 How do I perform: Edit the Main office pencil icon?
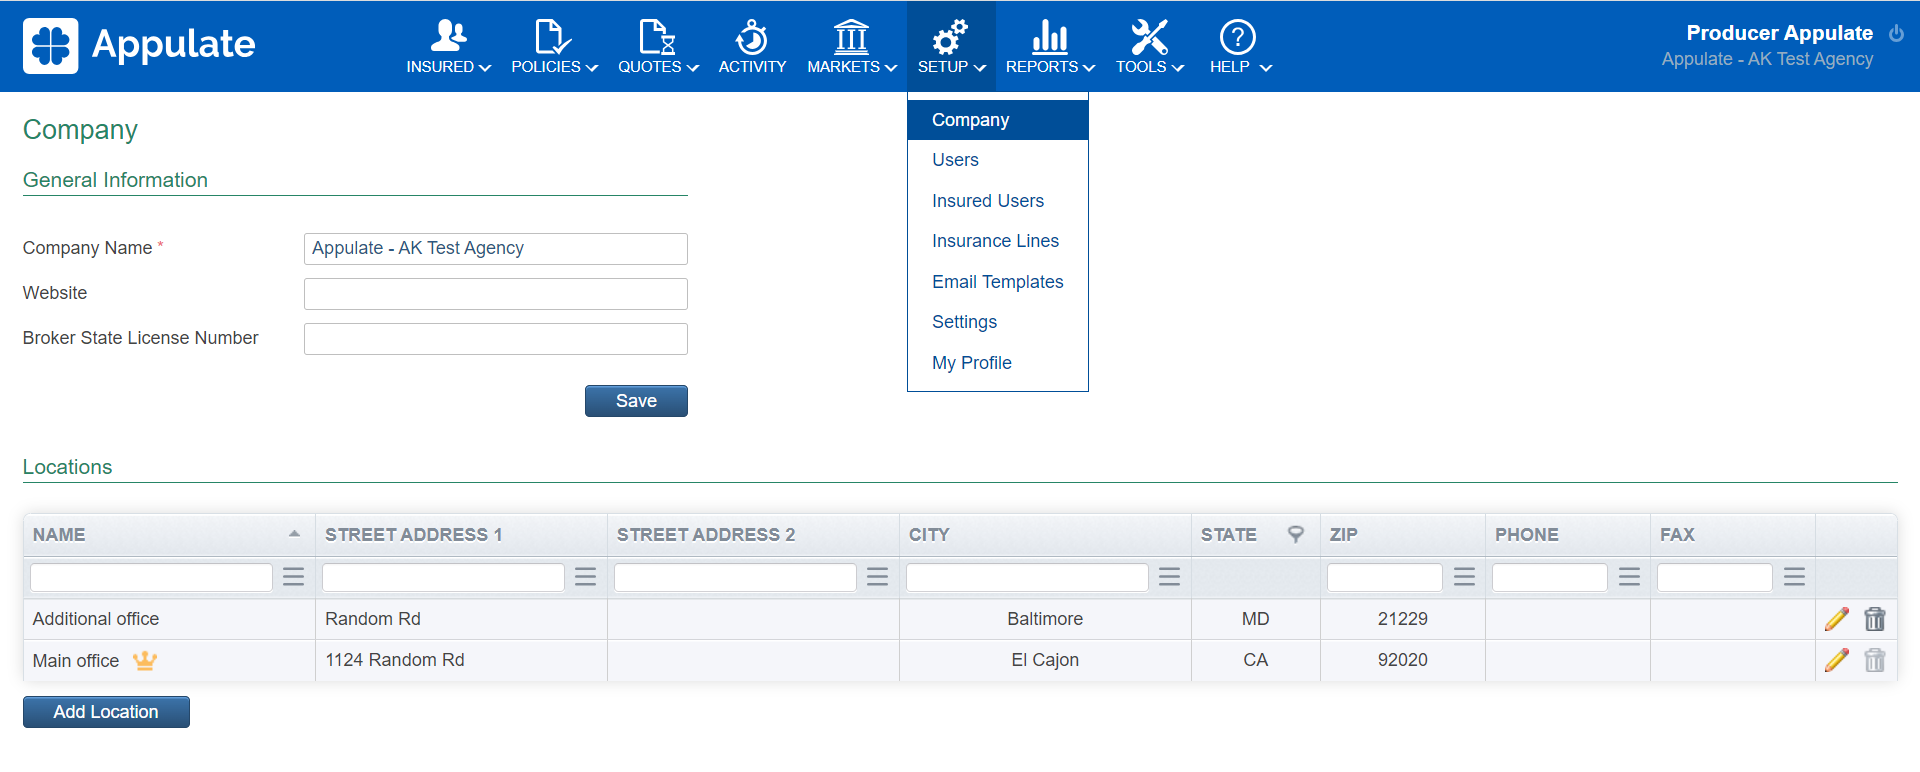[x=1836, y=660]
